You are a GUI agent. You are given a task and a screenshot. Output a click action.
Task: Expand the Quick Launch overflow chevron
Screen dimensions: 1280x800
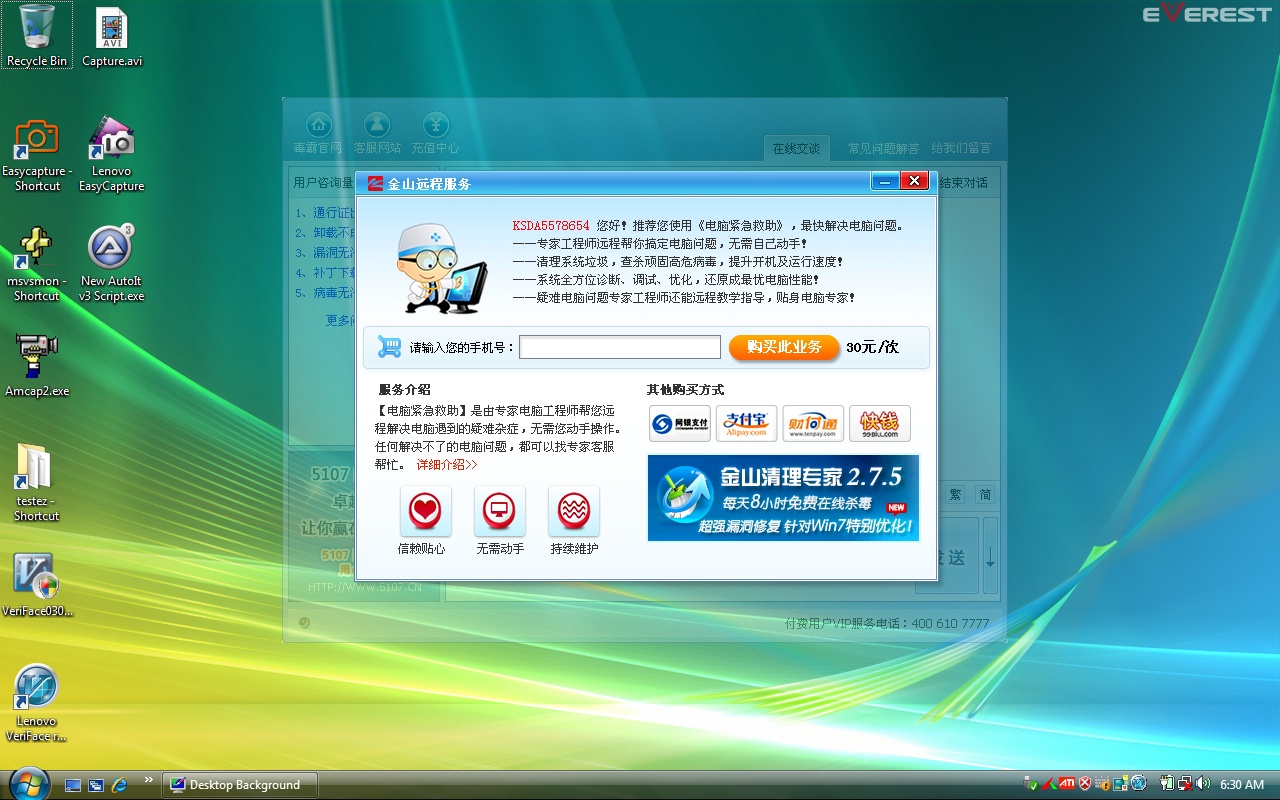[x=149, y=779]
